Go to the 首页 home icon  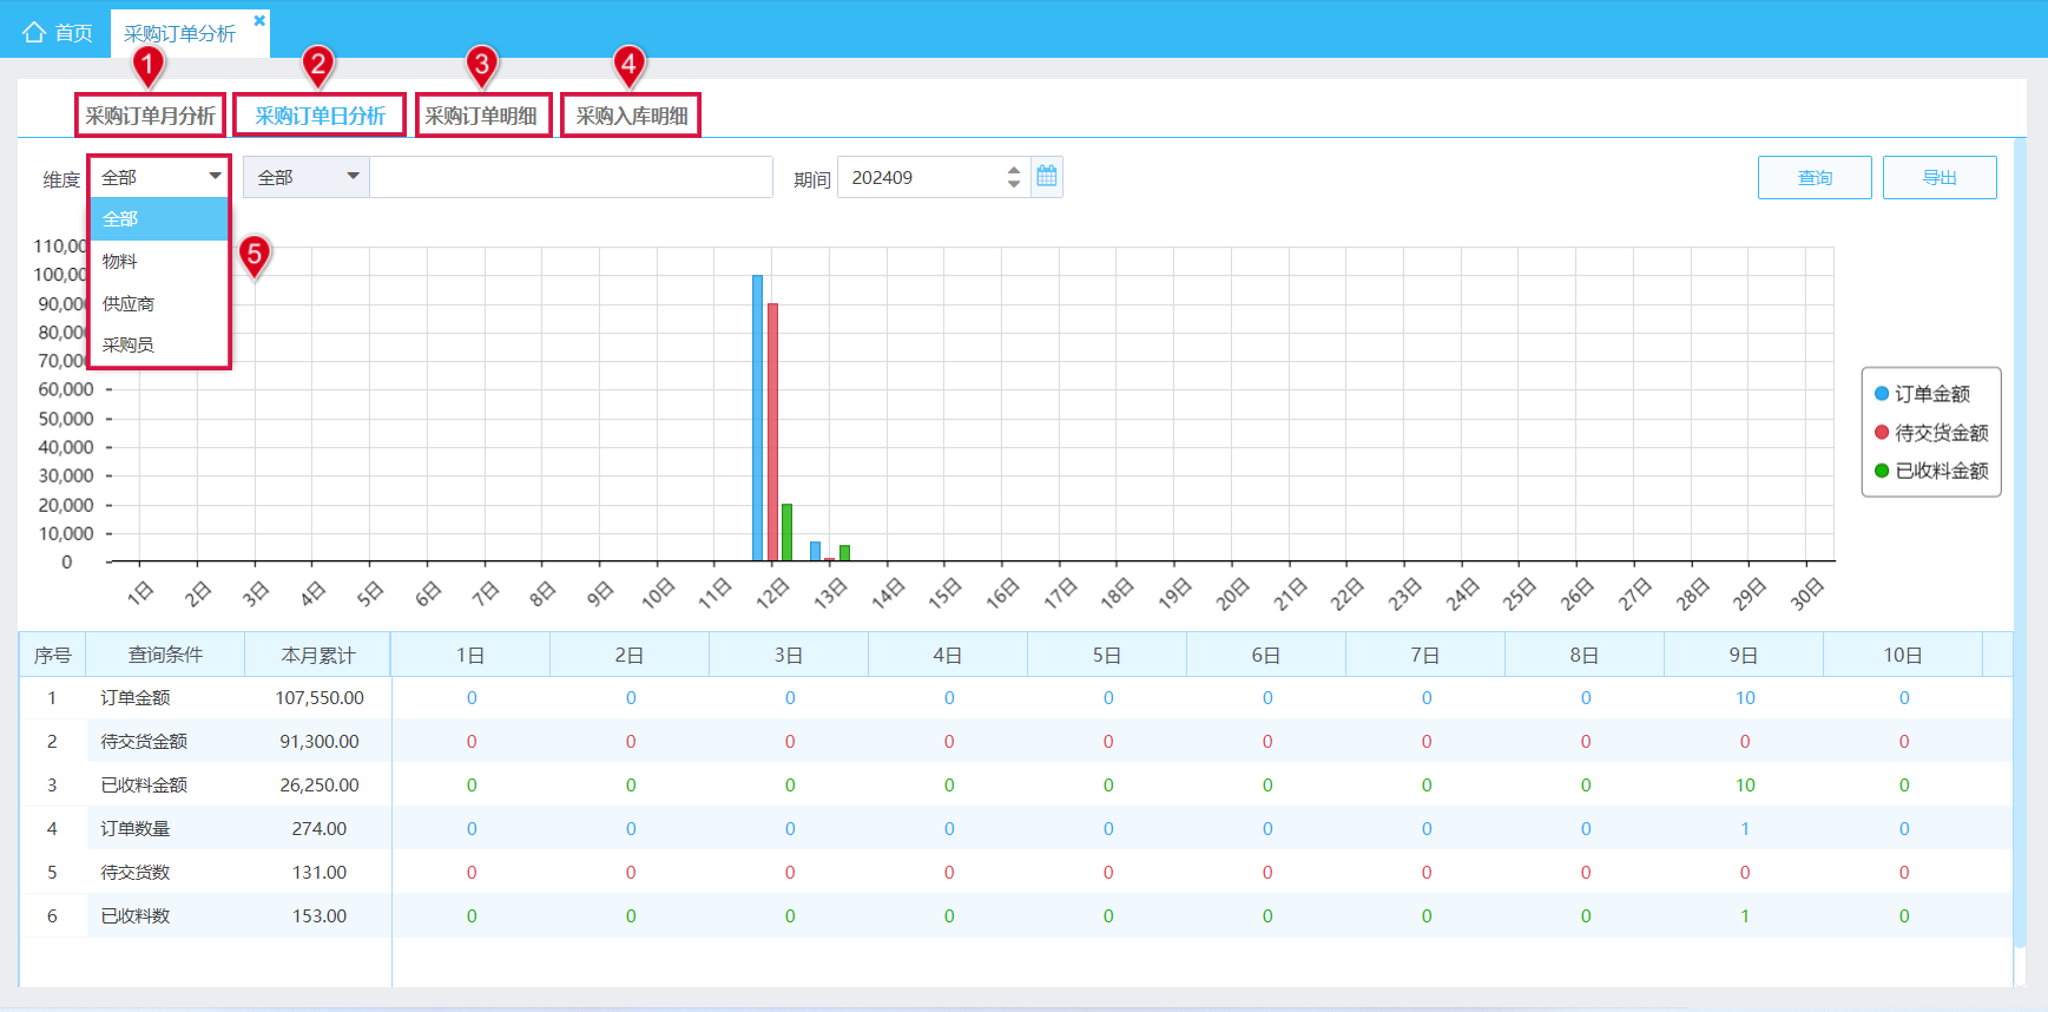(x=34, y=33)
